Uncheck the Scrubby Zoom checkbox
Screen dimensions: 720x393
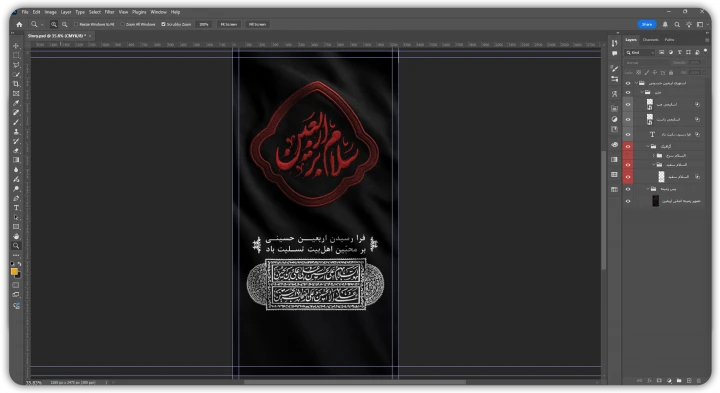click(x=163, y=24)
